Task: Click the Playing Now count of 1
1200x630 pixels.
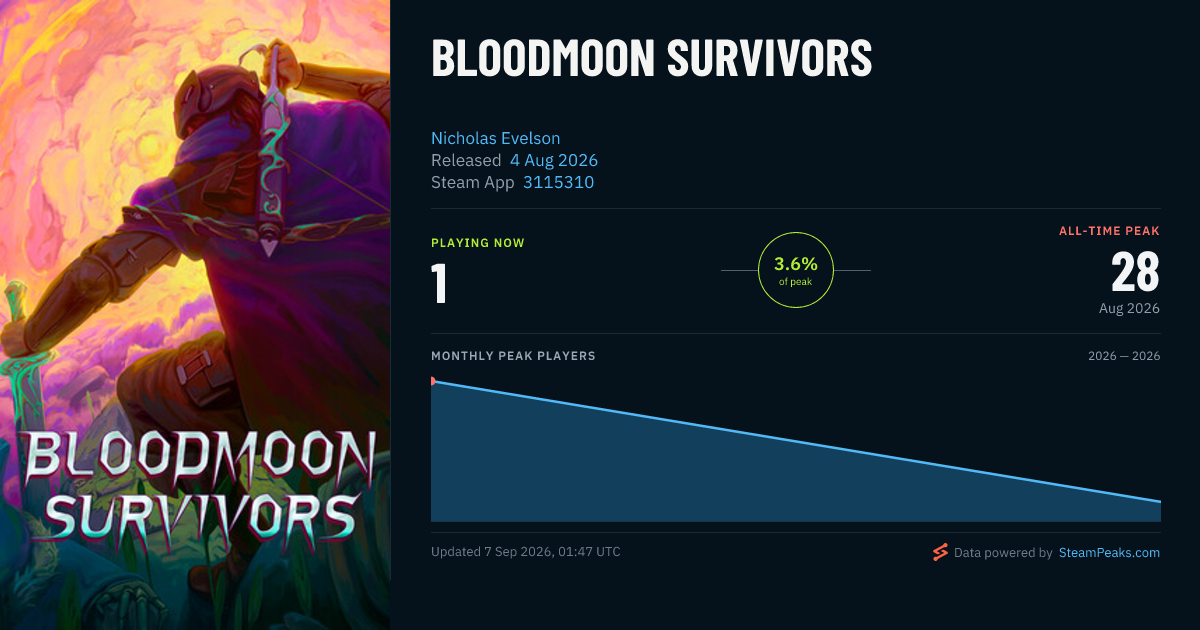Action: (439, 283)
